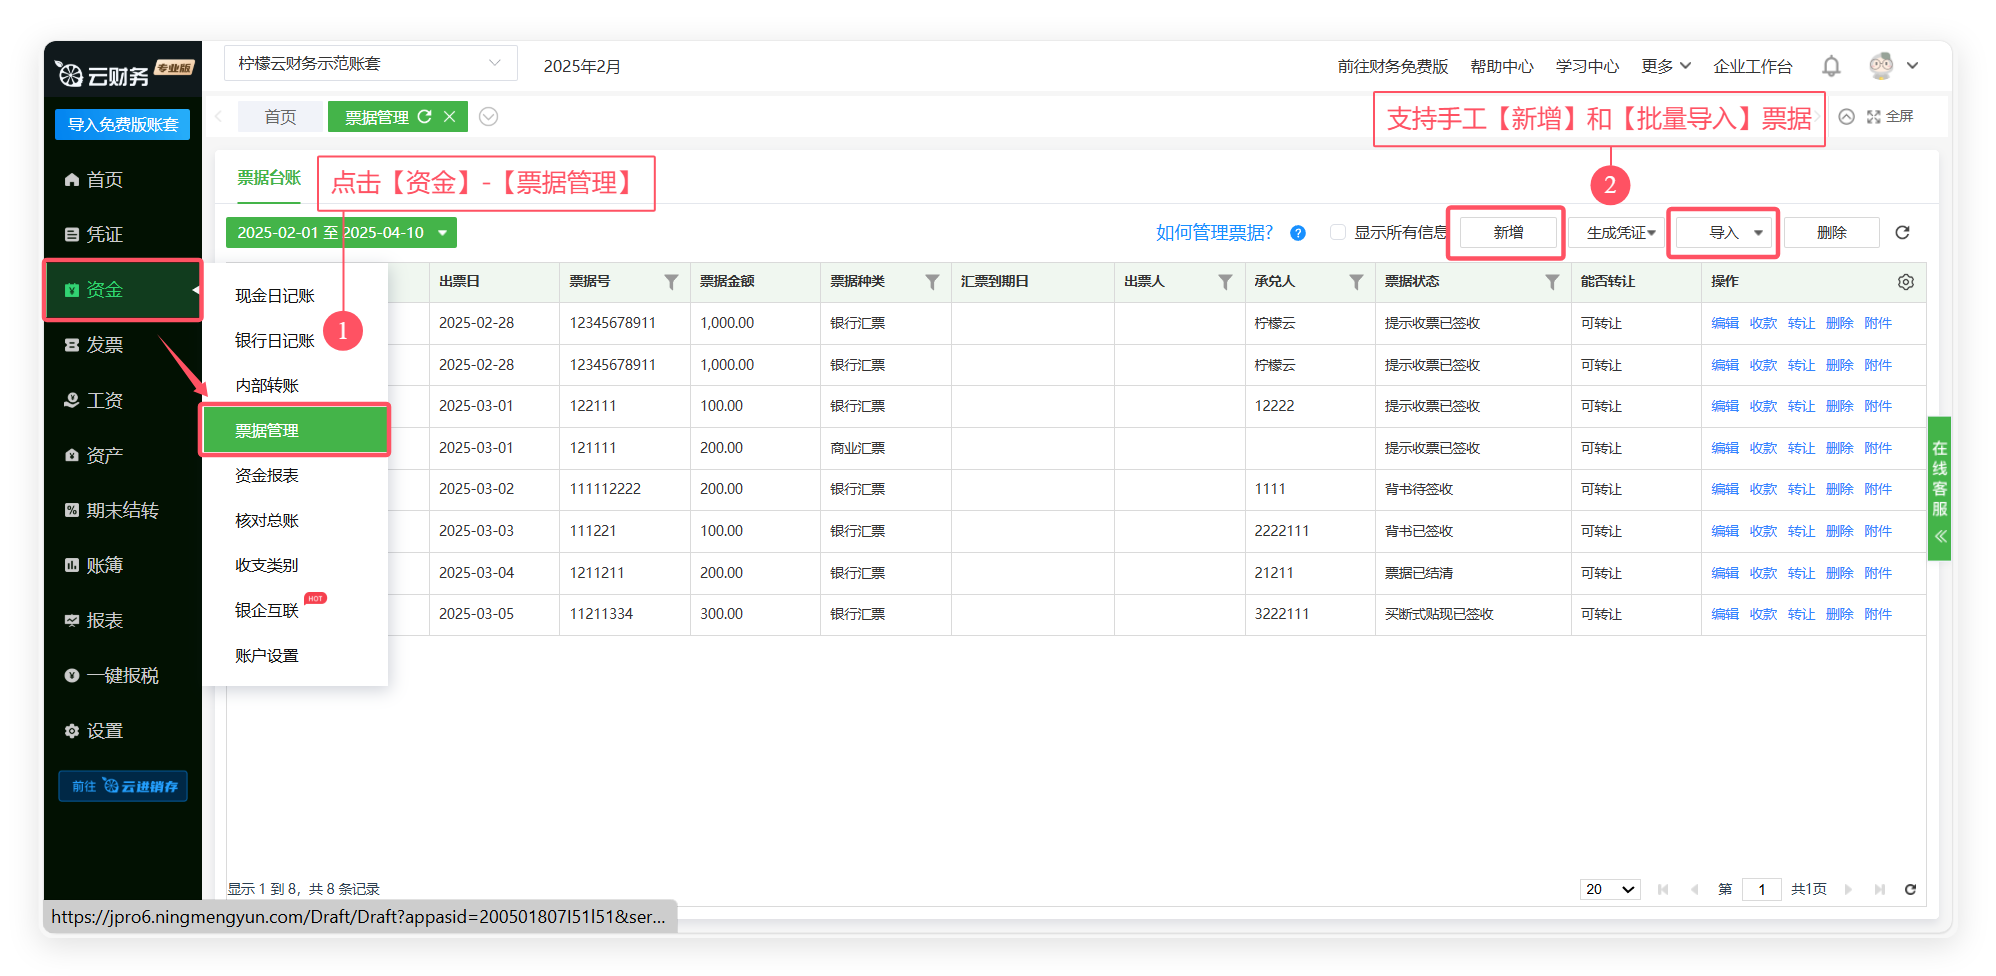Click the 新增 button
Viewport: 1996px width, 976px height.
[x=1508, y=233]
